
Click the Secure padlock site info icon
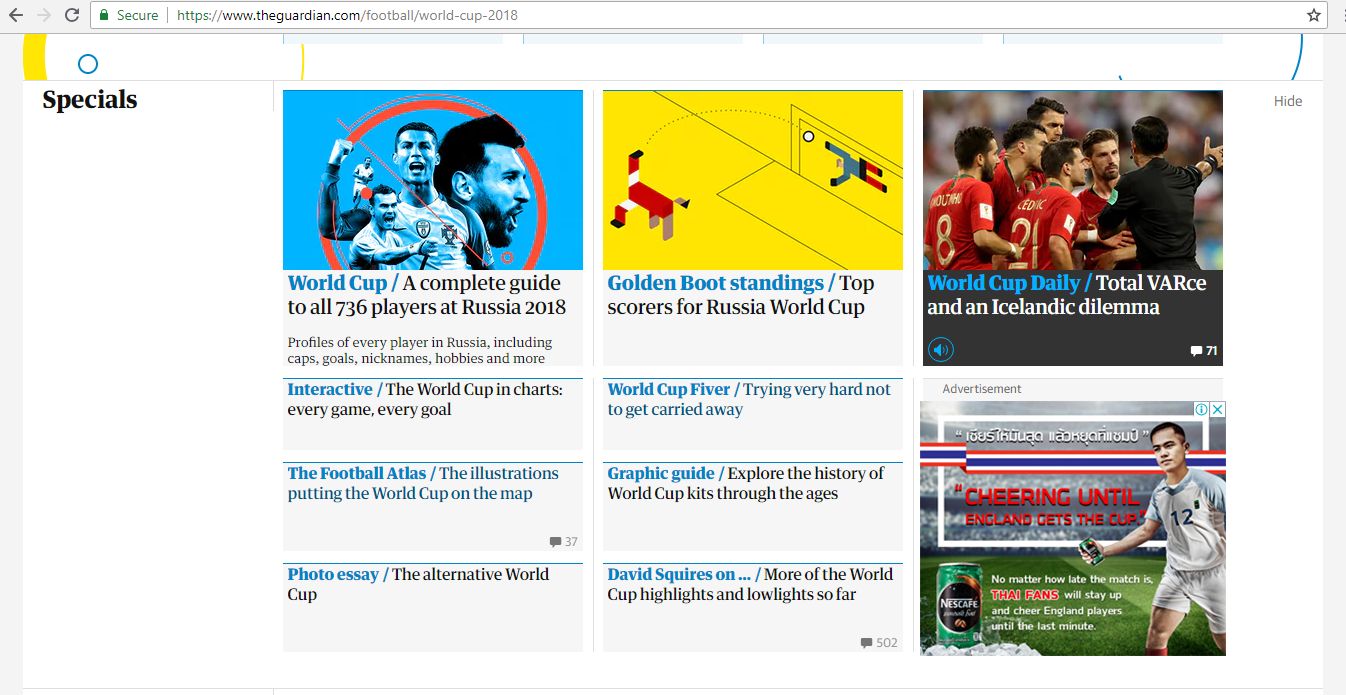[x=104, y=16]
